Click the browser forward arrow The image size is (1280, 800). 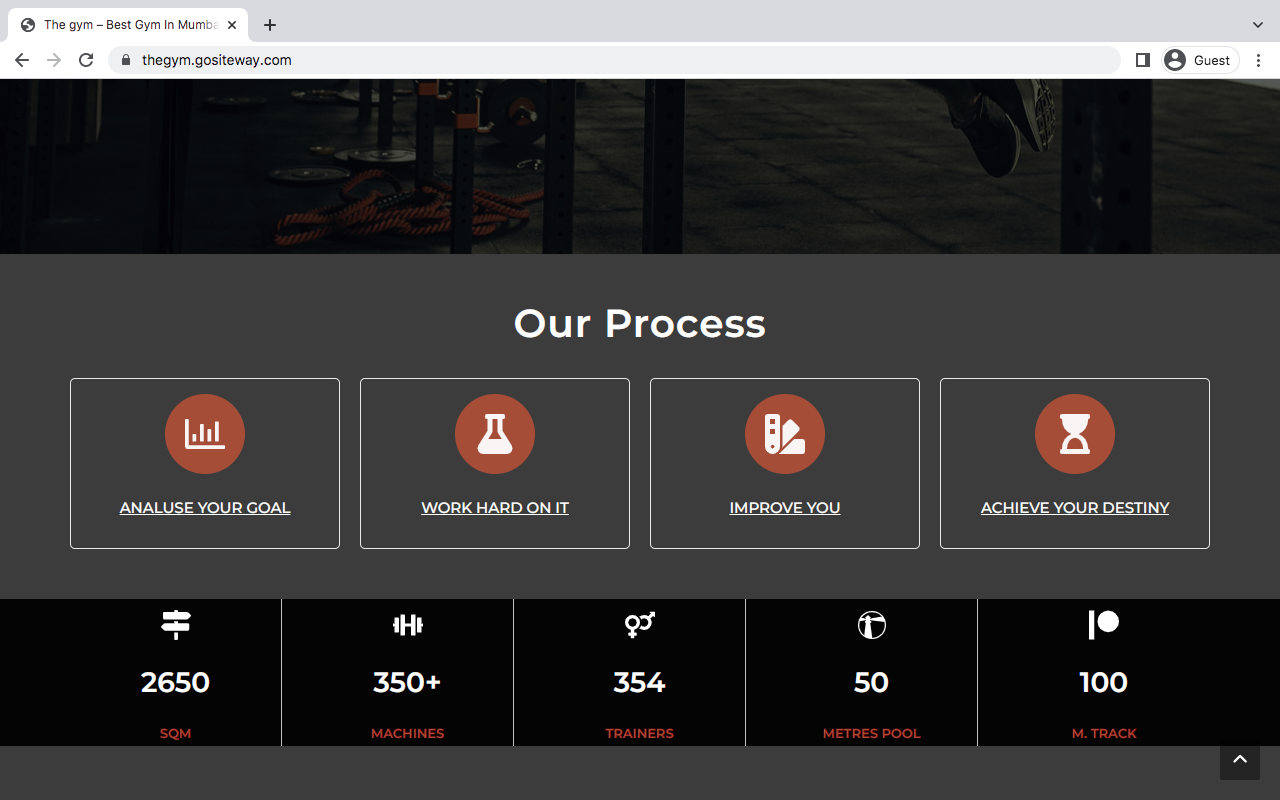[x=54, y=60]
